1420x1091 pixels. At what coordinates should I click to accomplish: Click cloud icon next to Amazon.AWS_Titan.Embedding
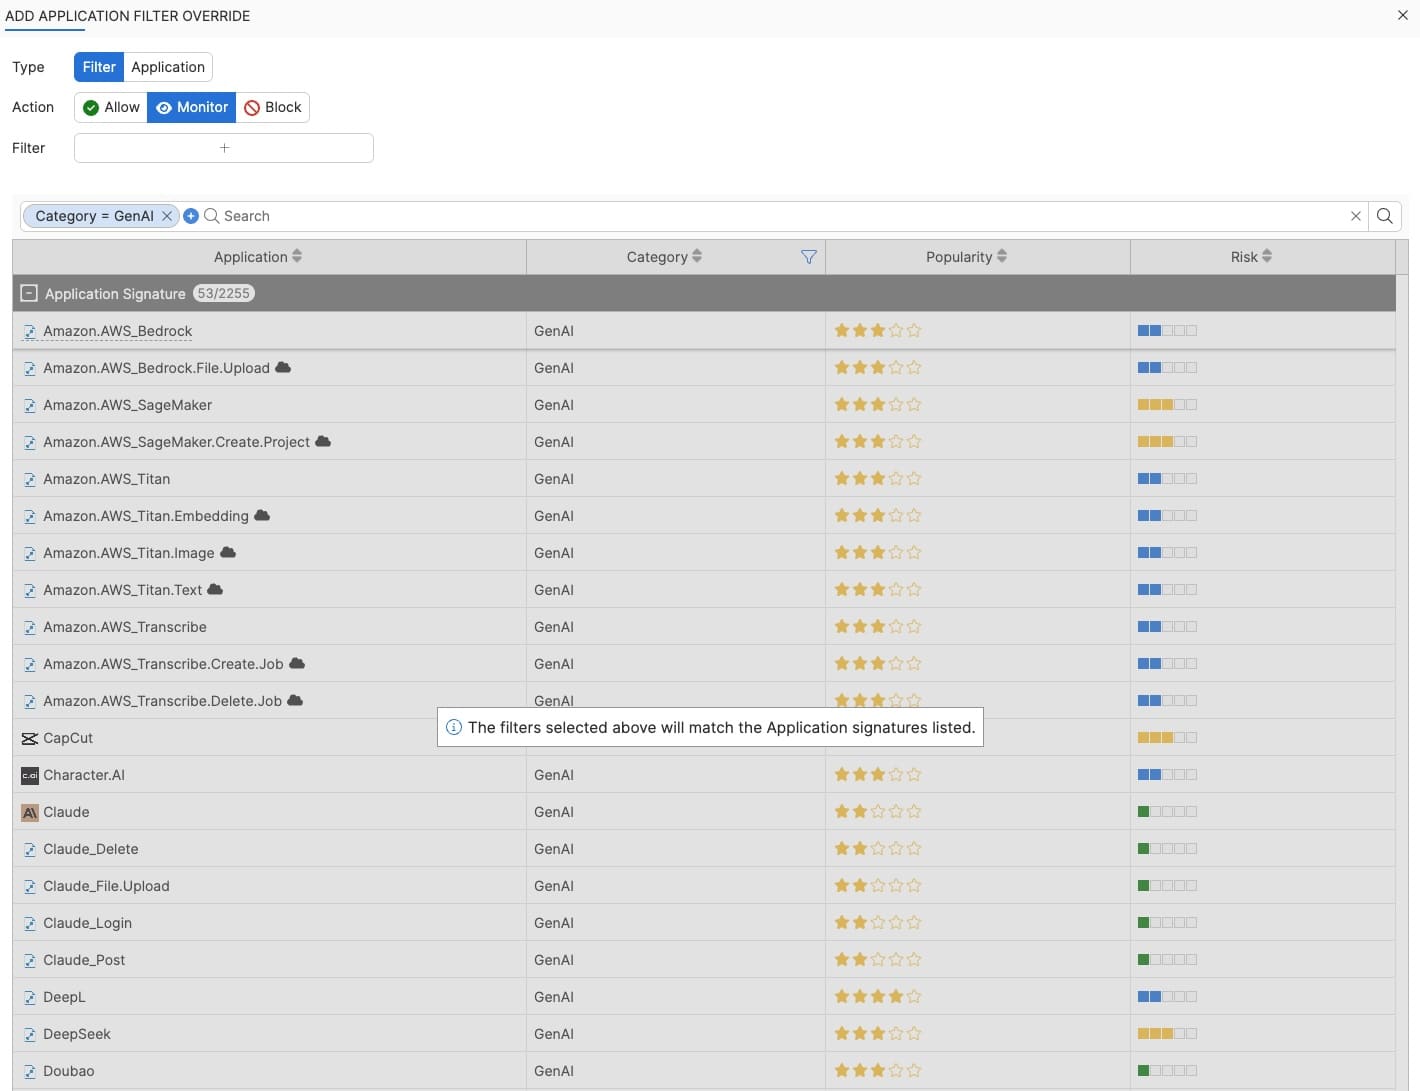coord(262,515)
